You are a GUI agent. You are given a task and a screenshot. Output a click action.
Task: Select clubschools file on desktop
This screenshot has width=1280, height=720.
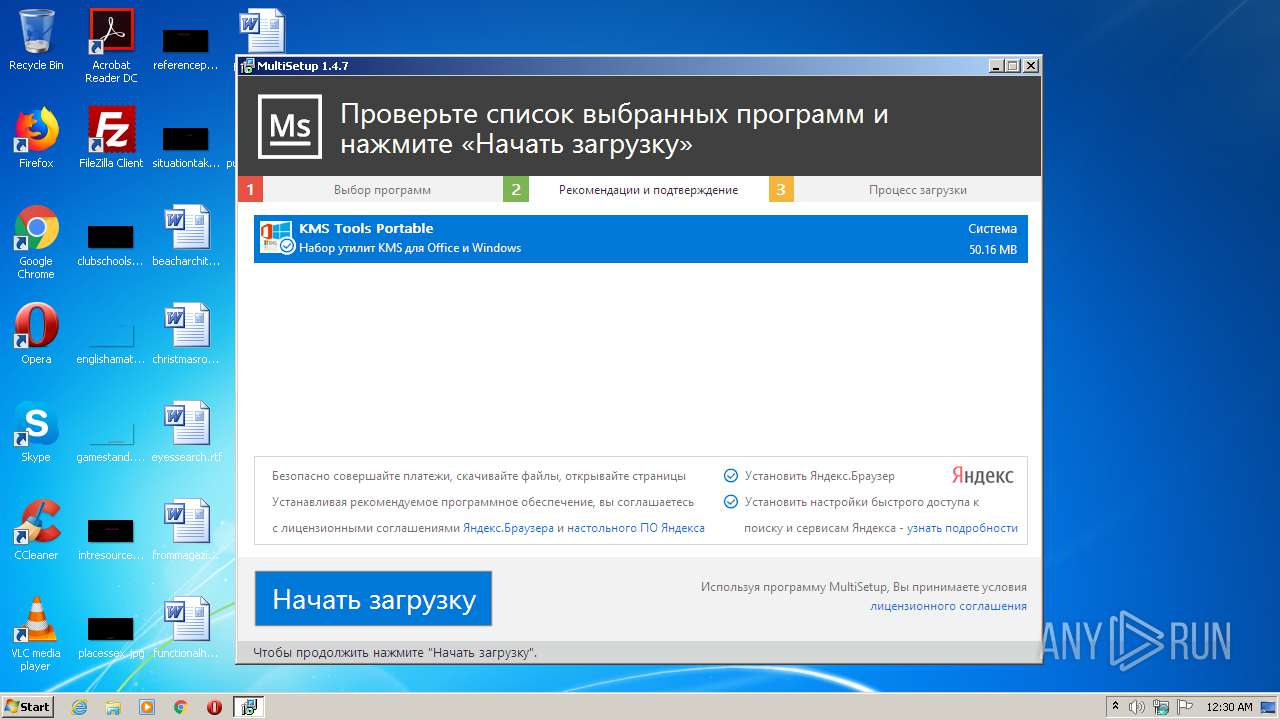coord(111,244)
